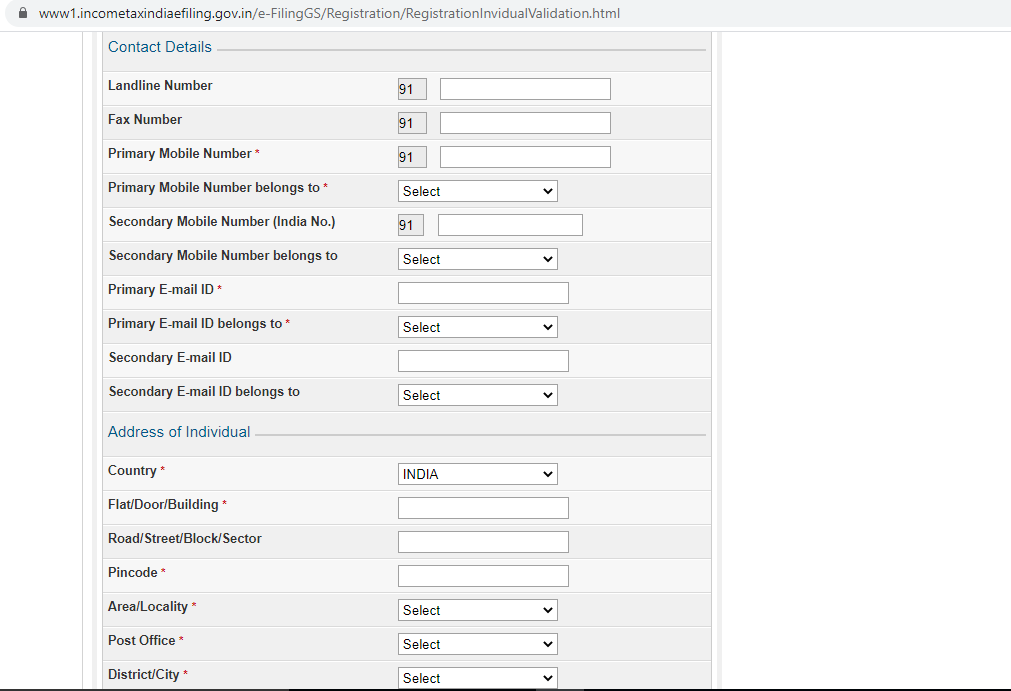Click the Primary Mobile Number belongs to label
The height and width of the screenshot is (691, 1011).
214,188
